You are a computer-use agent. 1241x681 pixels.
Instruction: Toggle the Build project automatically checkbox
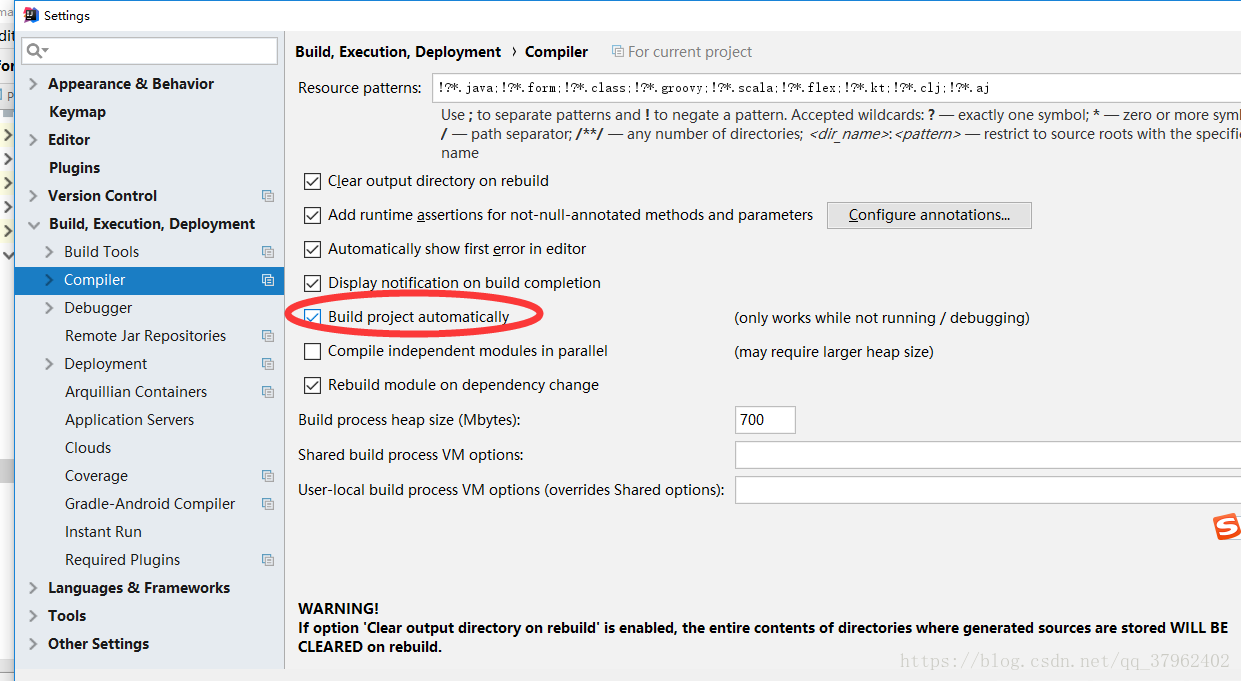(x=312, y=317)
